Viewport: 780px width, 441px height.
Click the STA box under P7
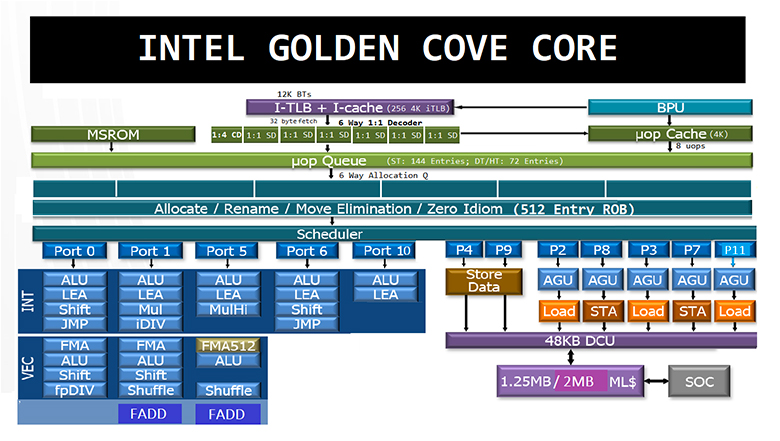692,311
